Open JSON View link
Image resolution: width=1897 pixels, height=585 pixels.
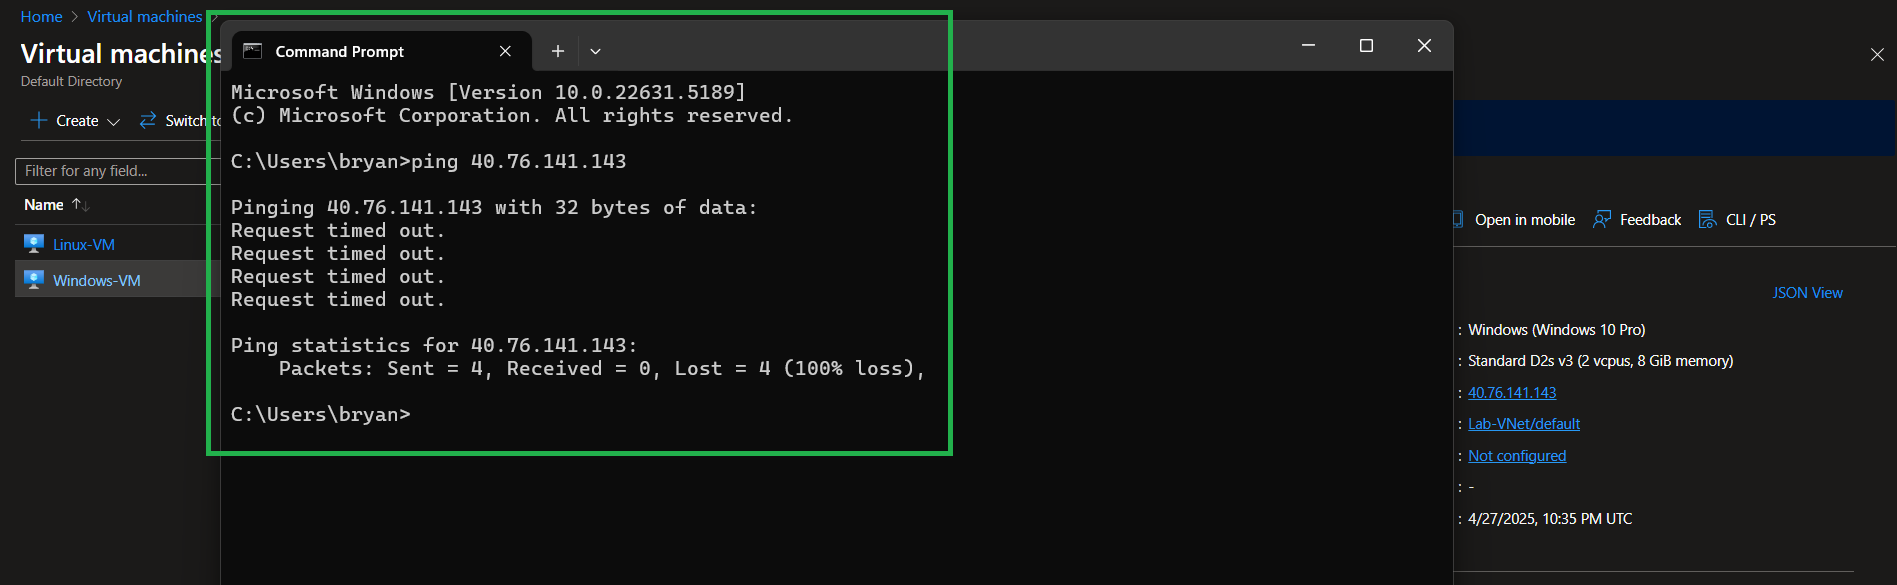(x=1807, y=293)
